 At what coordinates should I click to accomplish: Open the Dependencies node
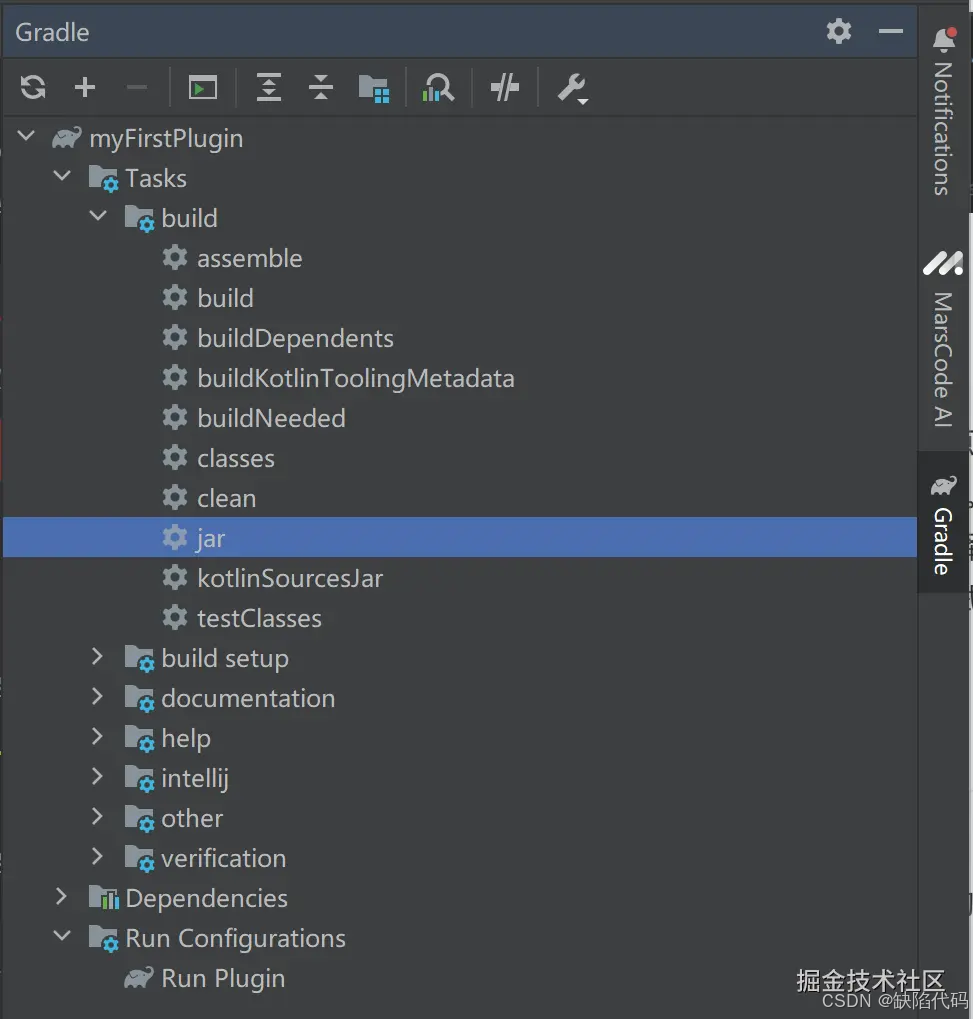(x=206, y=898)
